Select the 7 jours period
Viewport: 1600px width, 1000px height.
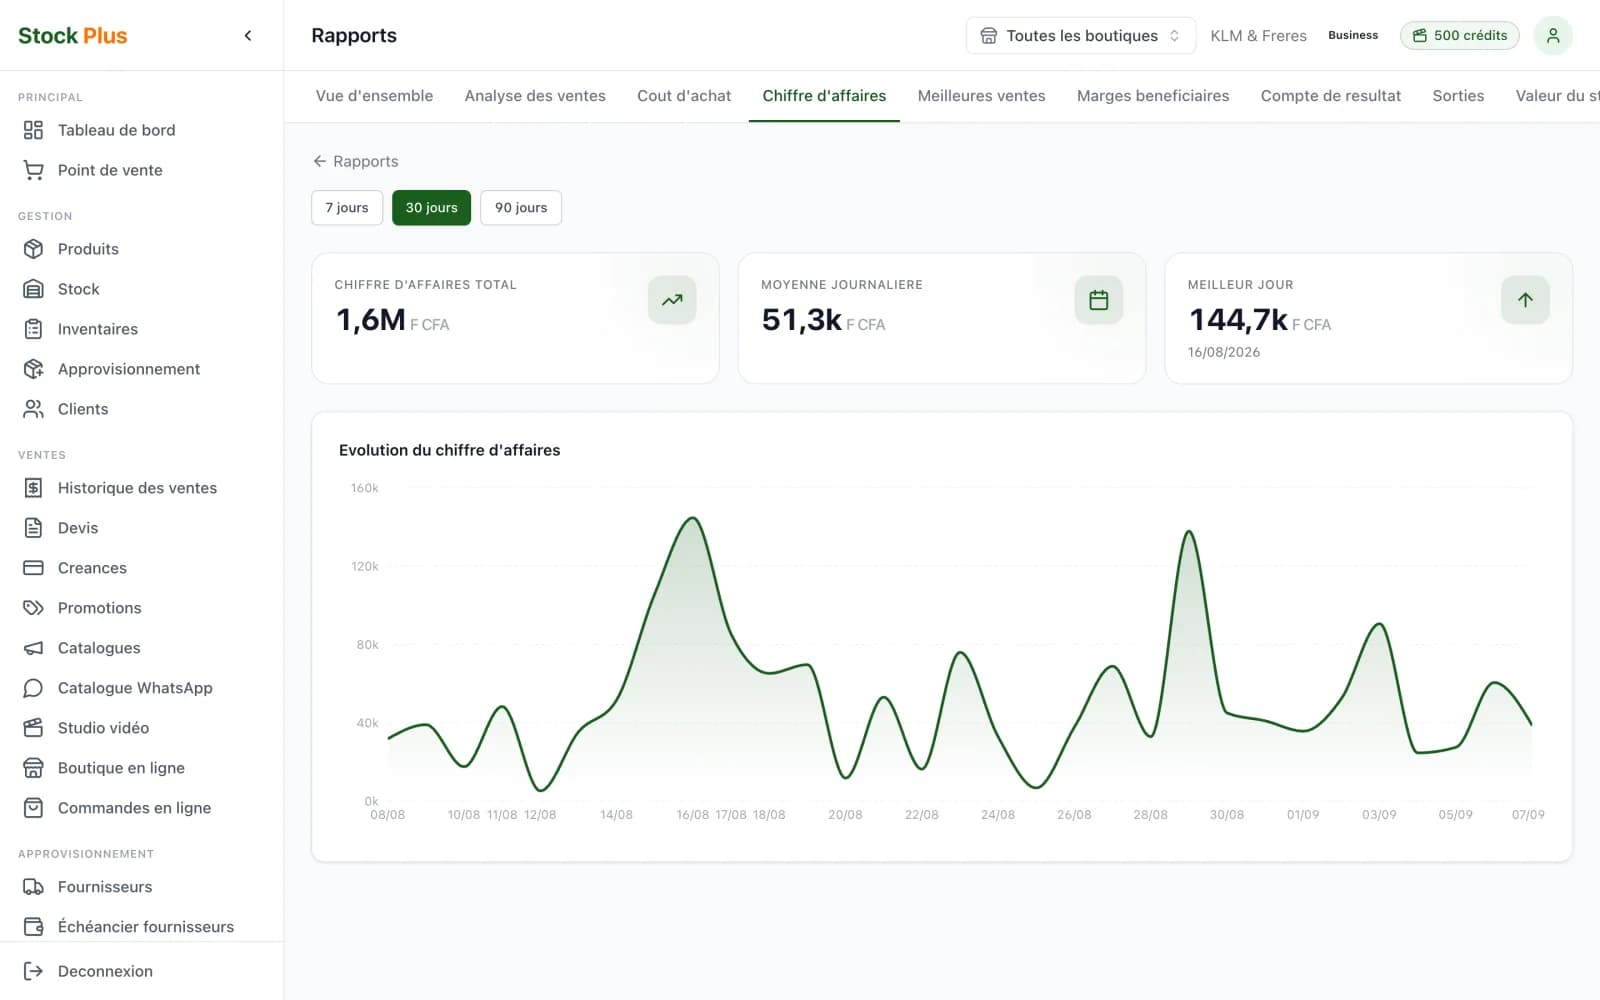(347, 208)
